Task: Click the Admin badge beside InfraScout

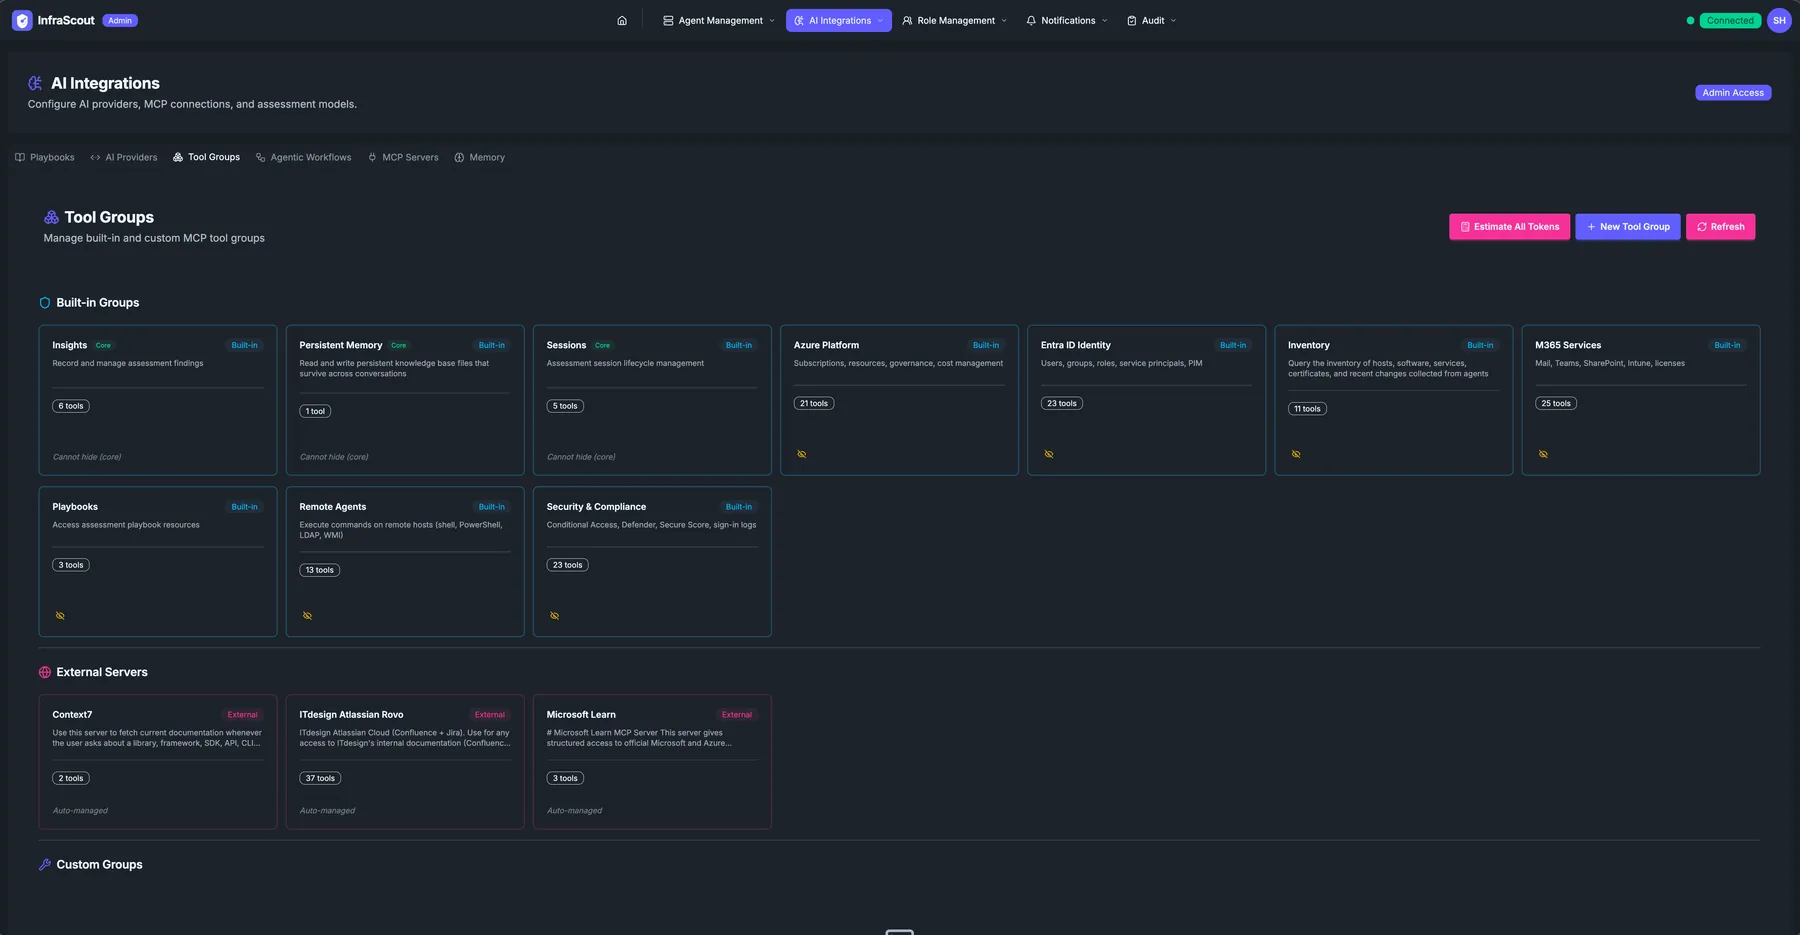Action: tap(120, 20)
